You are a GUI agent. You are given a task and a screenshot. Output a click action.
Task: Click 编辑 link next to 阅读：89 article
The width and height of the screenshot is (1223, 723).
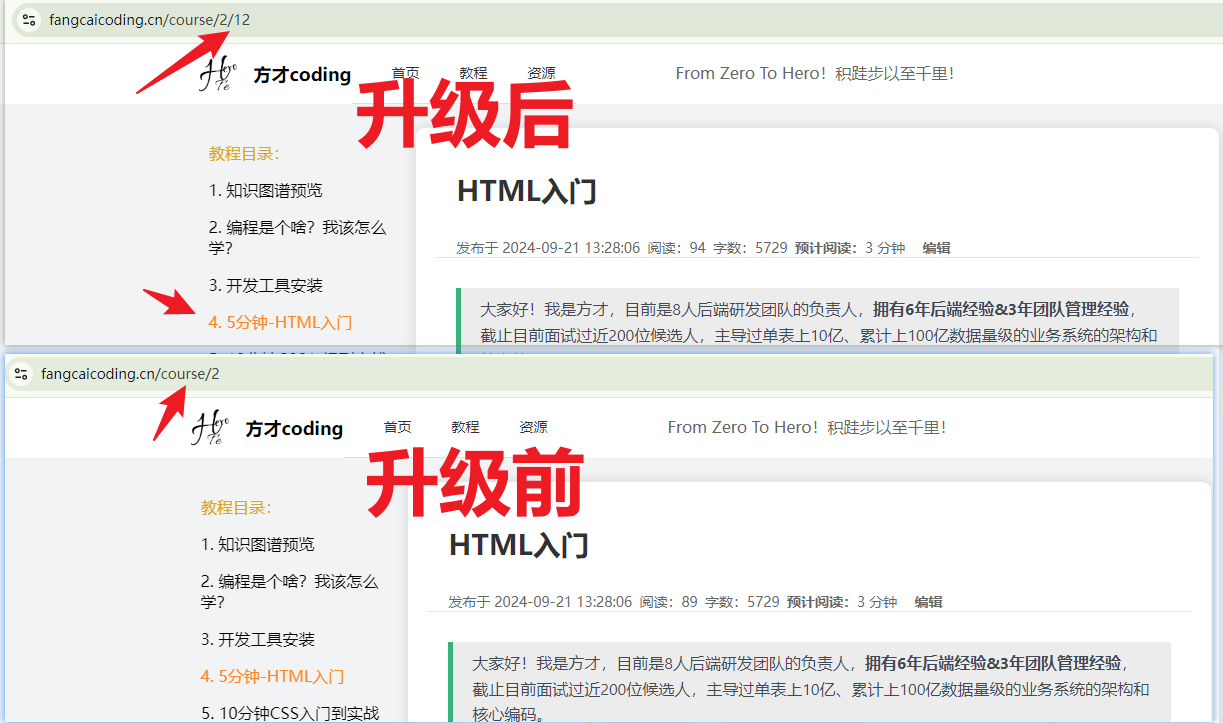928,602
